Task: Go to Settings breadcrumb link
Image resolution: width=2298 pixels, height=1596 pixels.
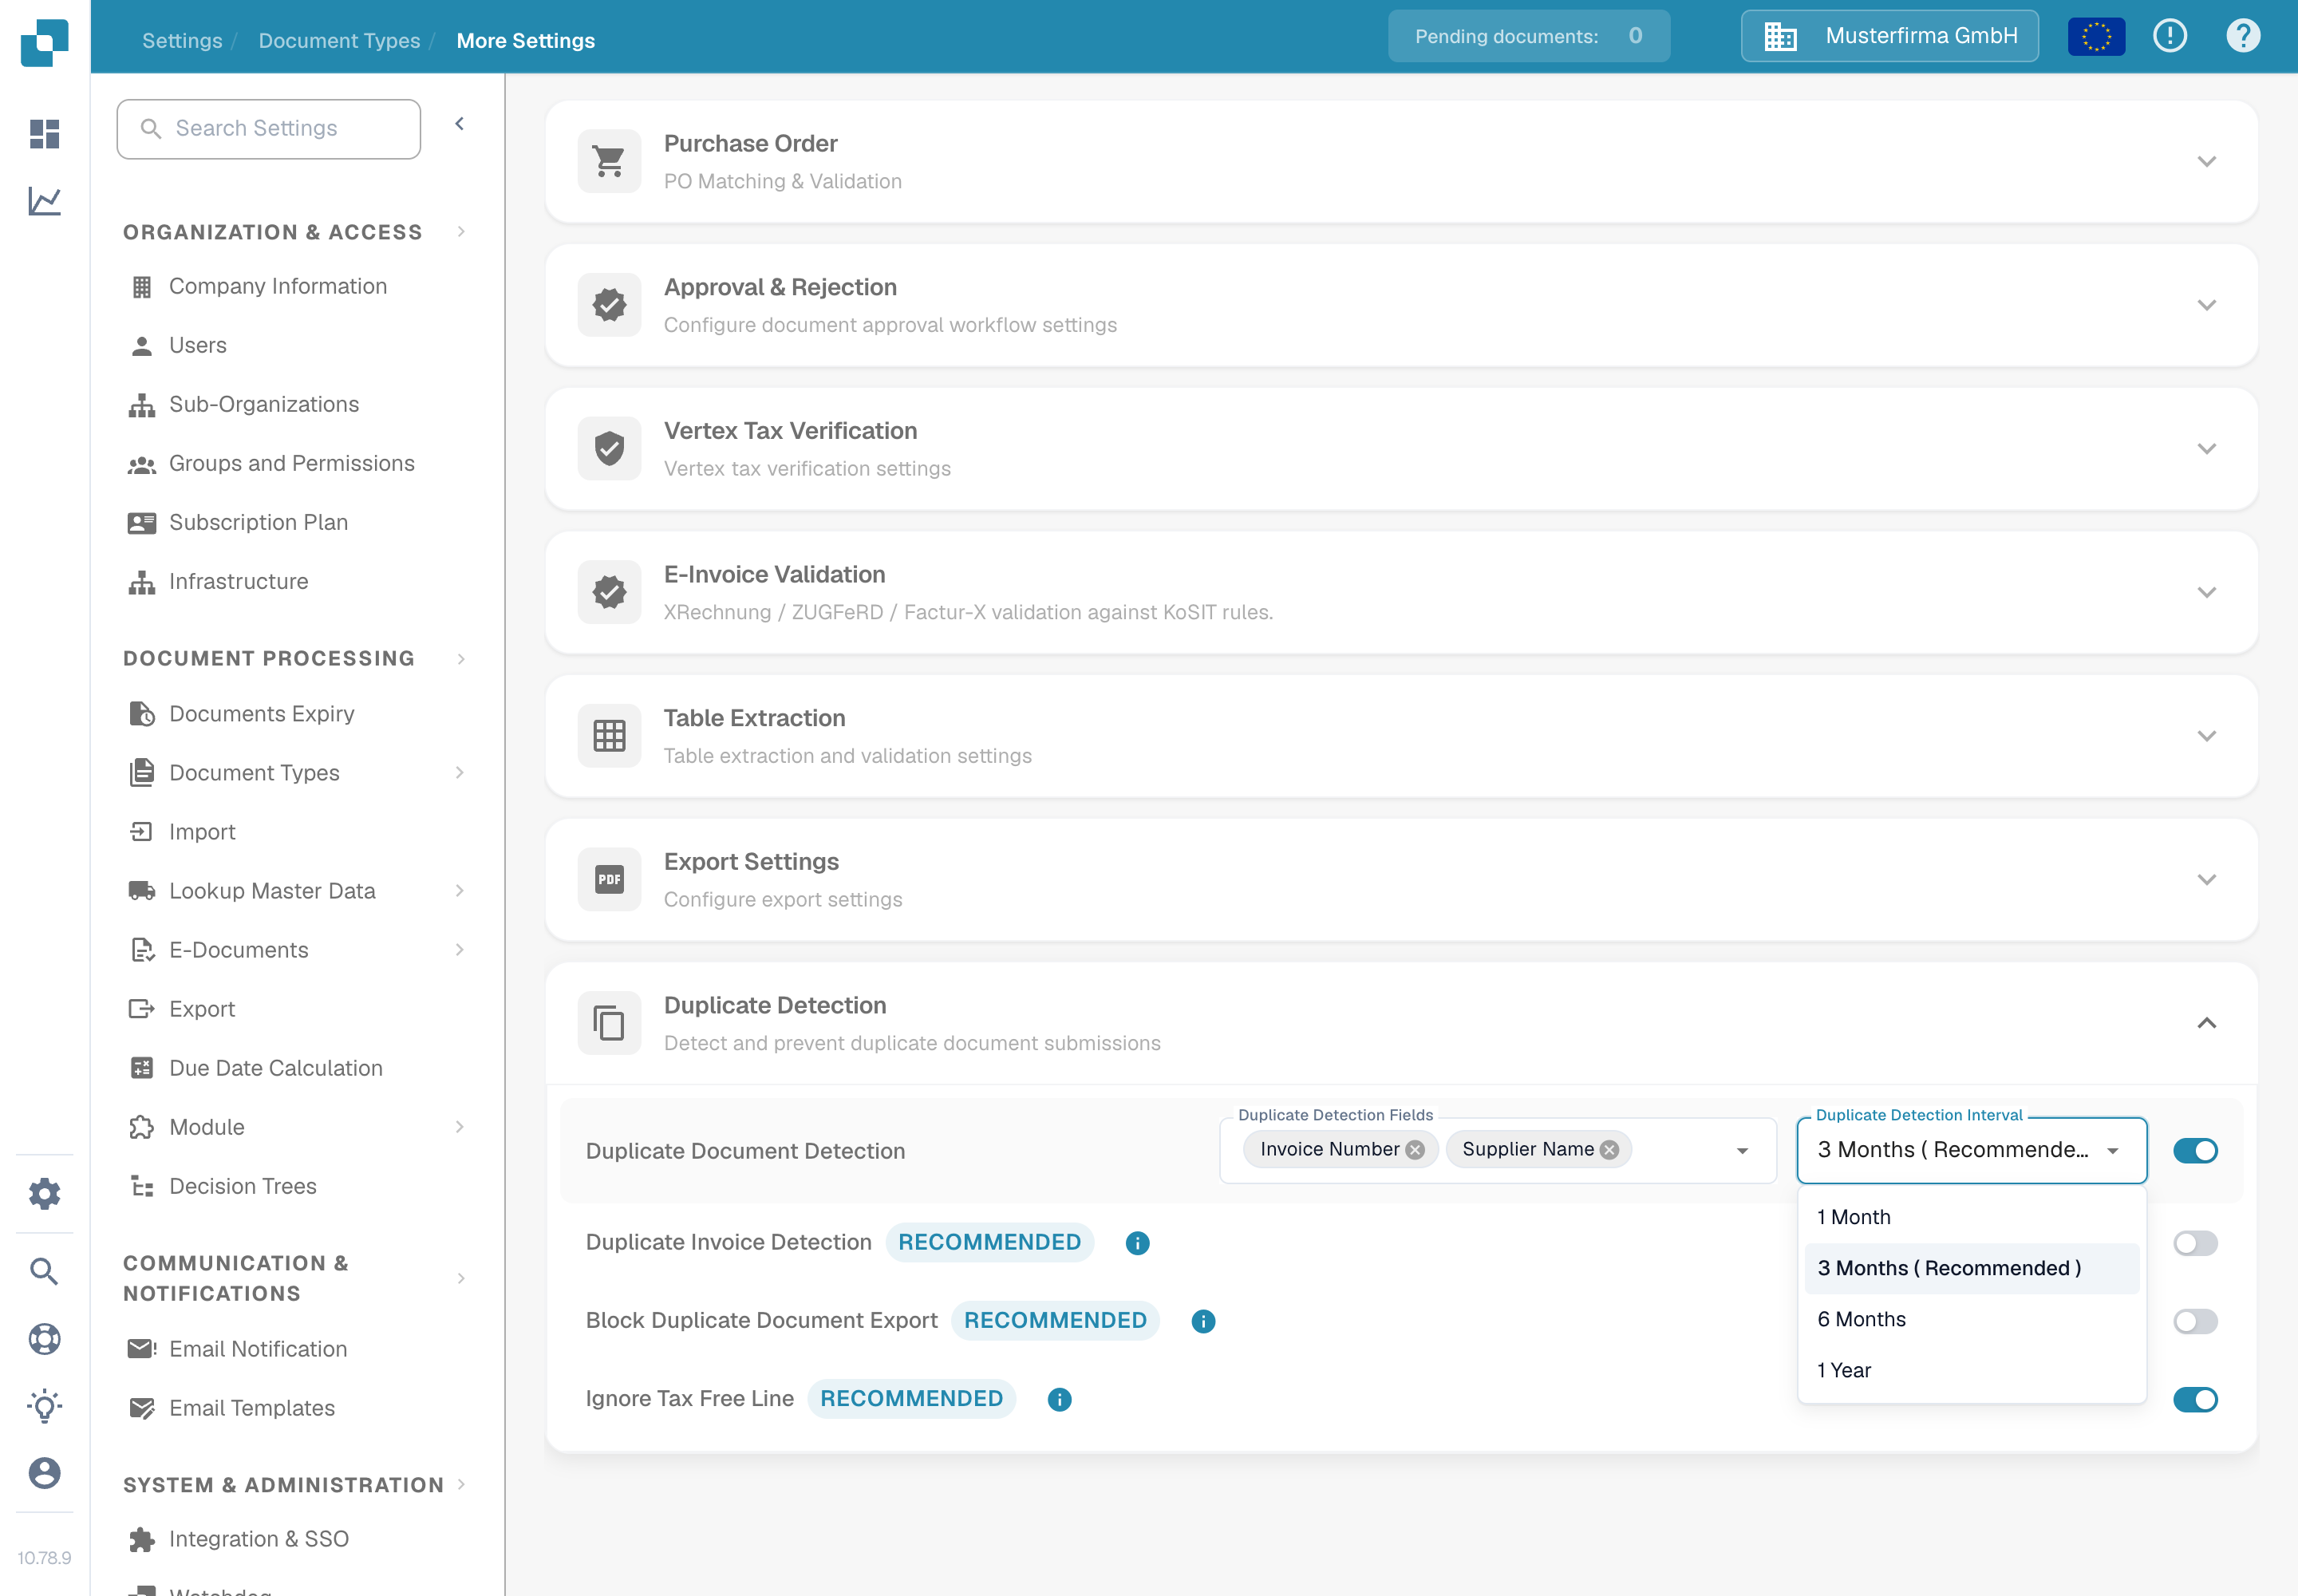Action: click(182, 40)
